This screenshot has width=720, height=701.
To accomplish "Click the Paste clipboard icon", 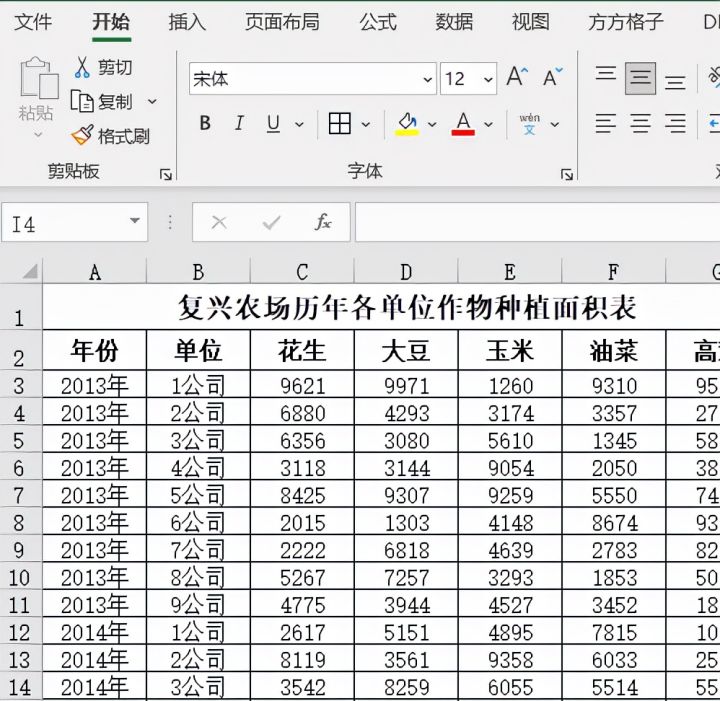I will click(x=39, y=78).
